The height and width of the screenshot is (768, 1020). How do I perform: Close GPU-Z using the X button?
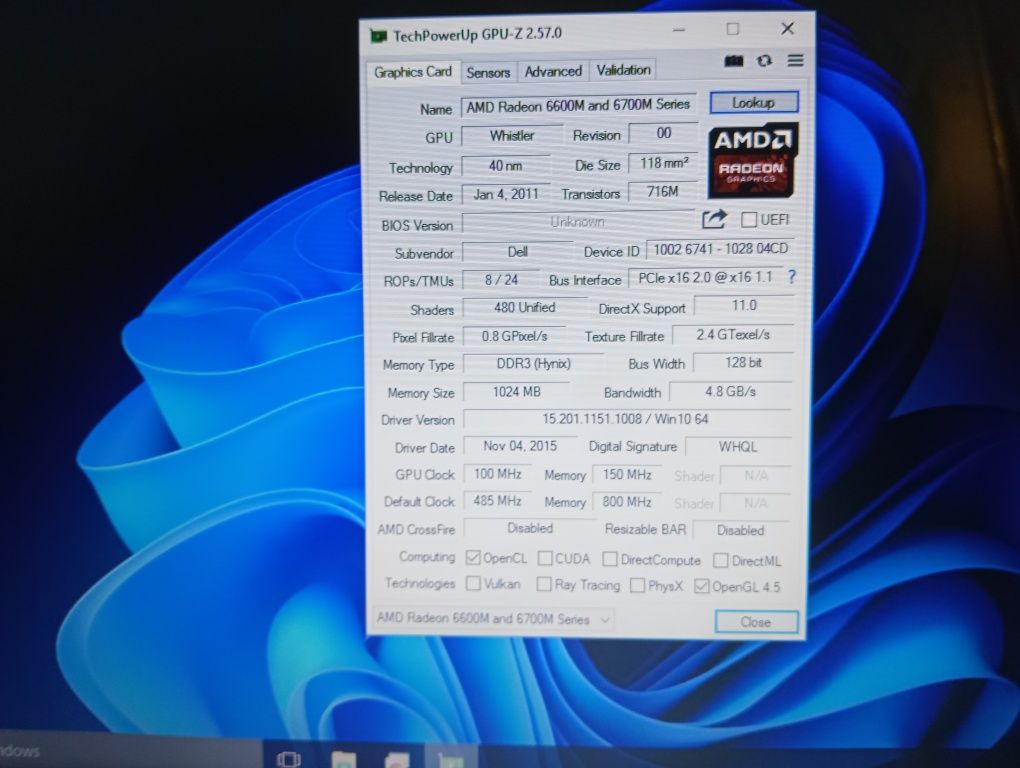pyautogui.click(x=787, y=29)
